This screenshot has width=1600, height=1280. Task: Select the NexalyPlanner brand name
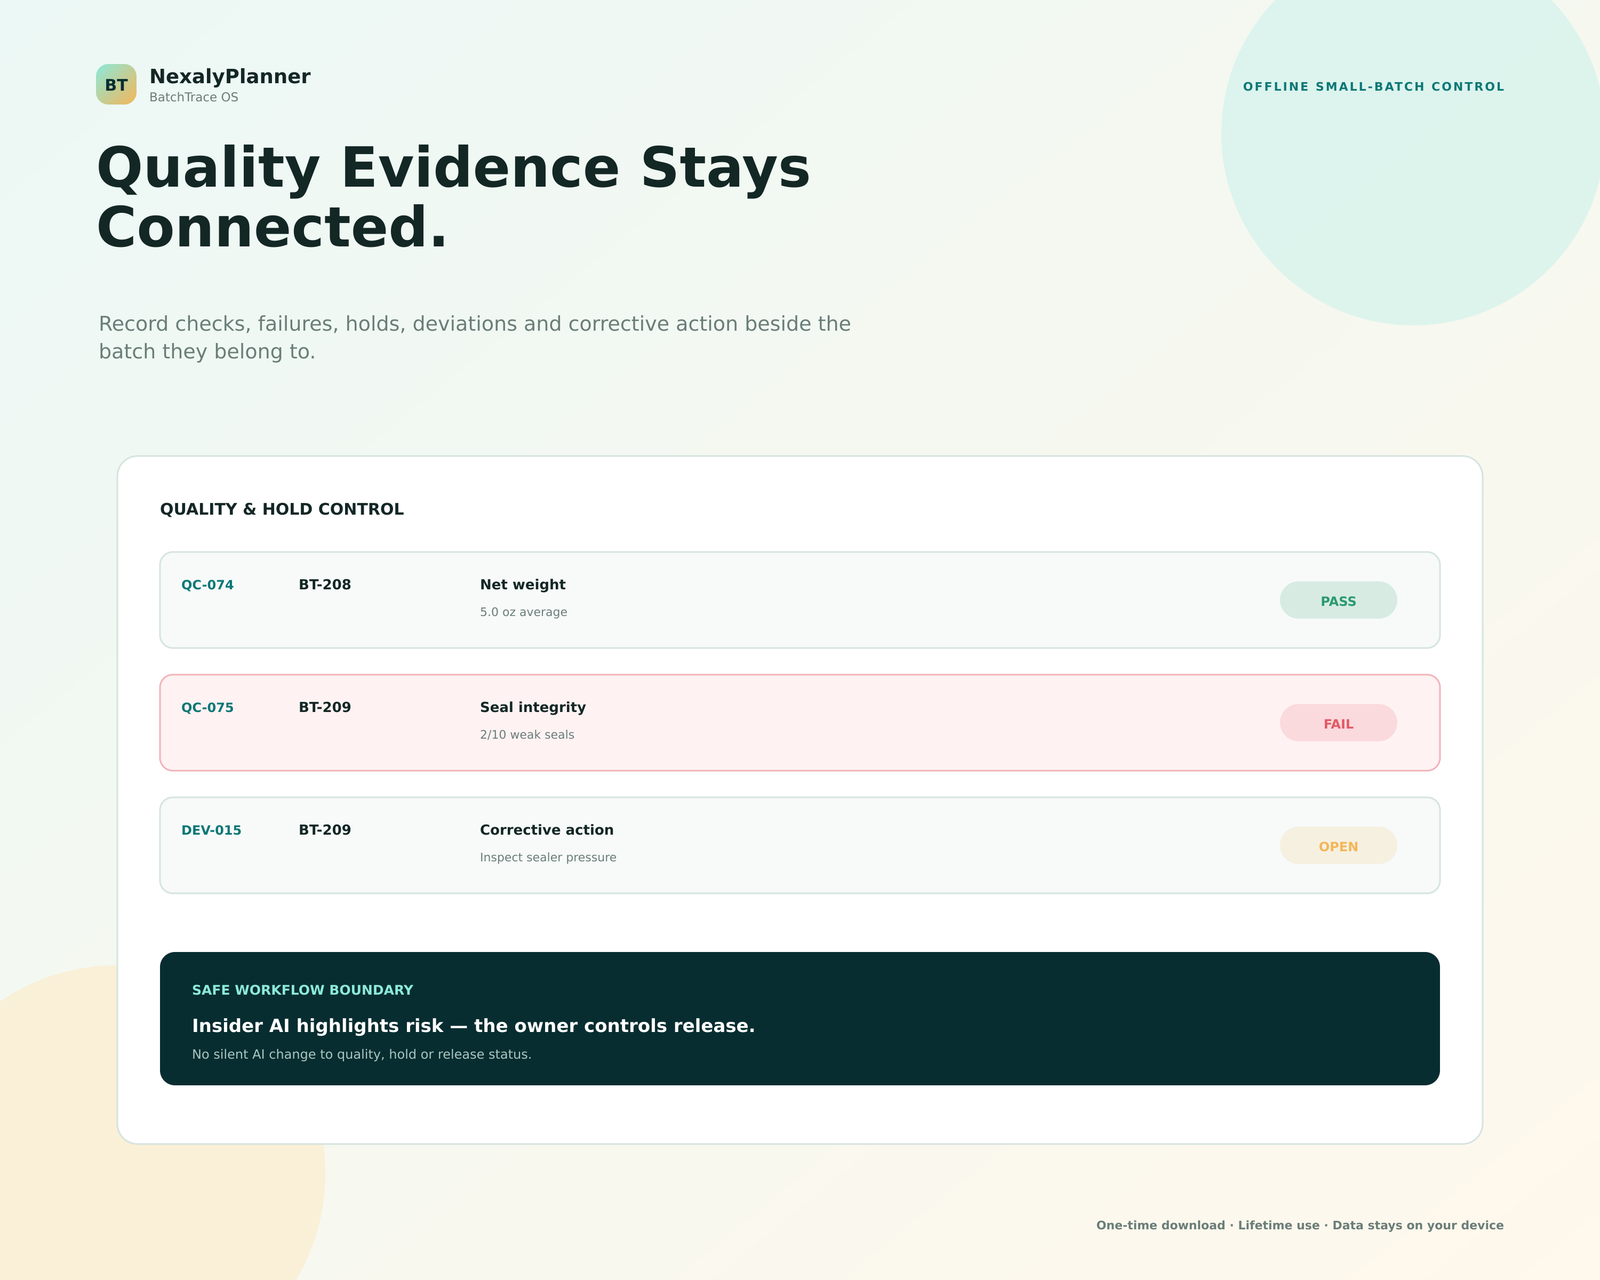(x=230, y=76)
